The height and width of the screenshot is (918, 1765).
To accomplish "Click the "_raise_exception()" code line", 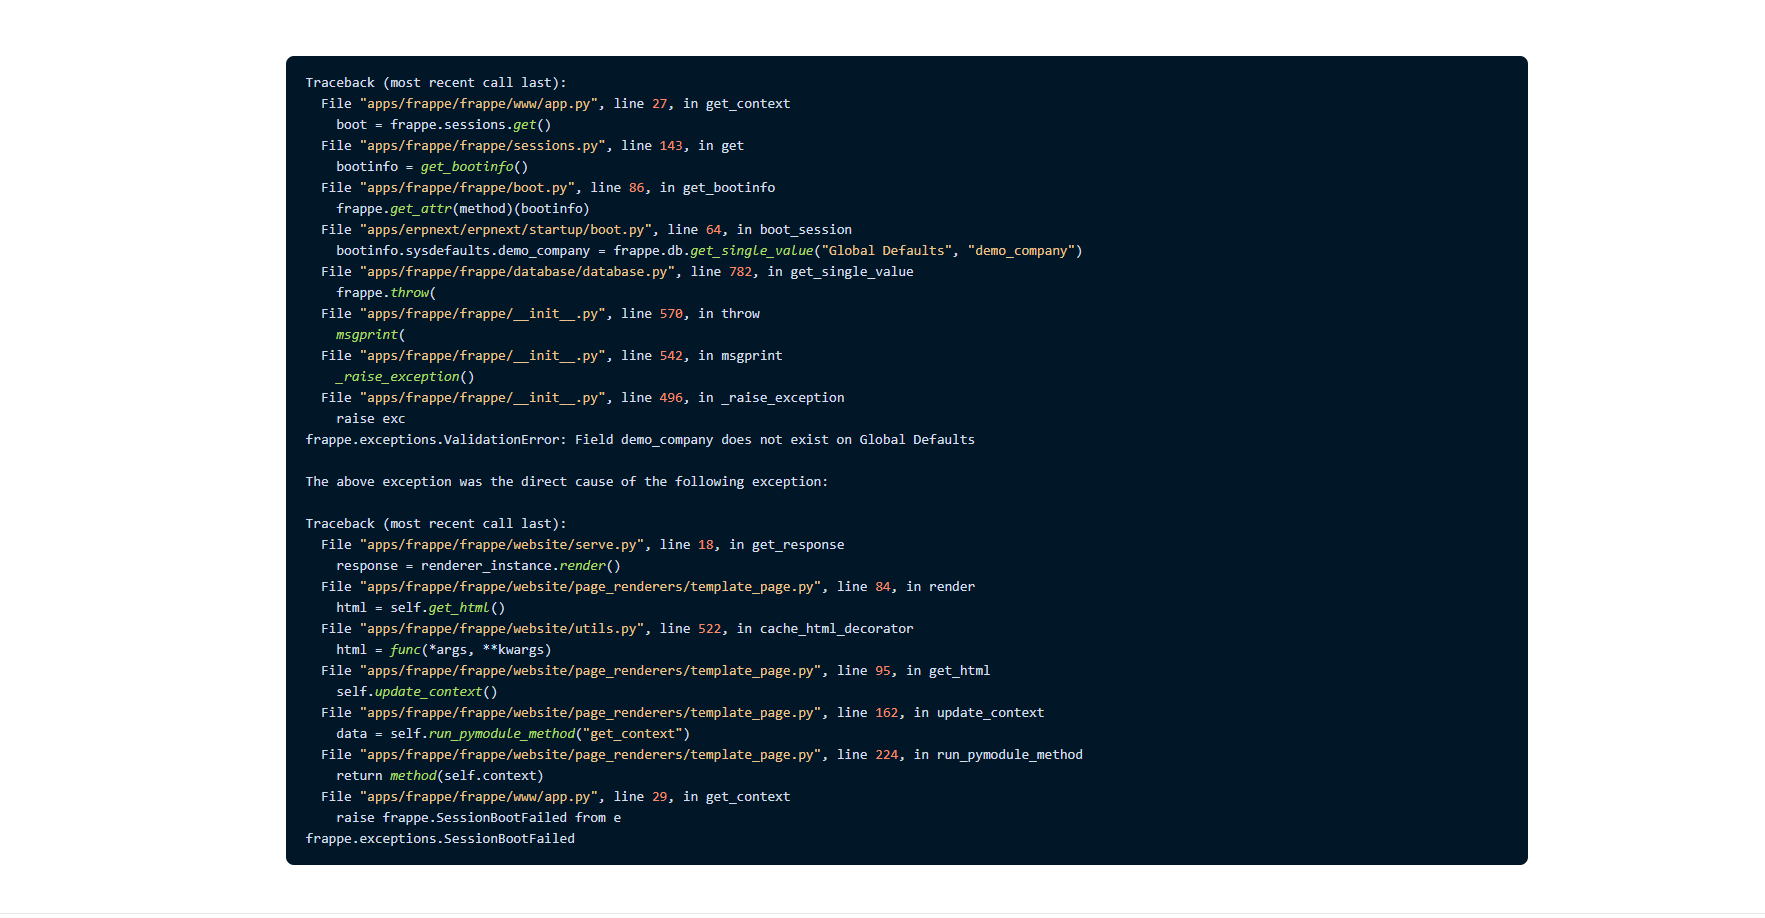I will pos(405,377).
